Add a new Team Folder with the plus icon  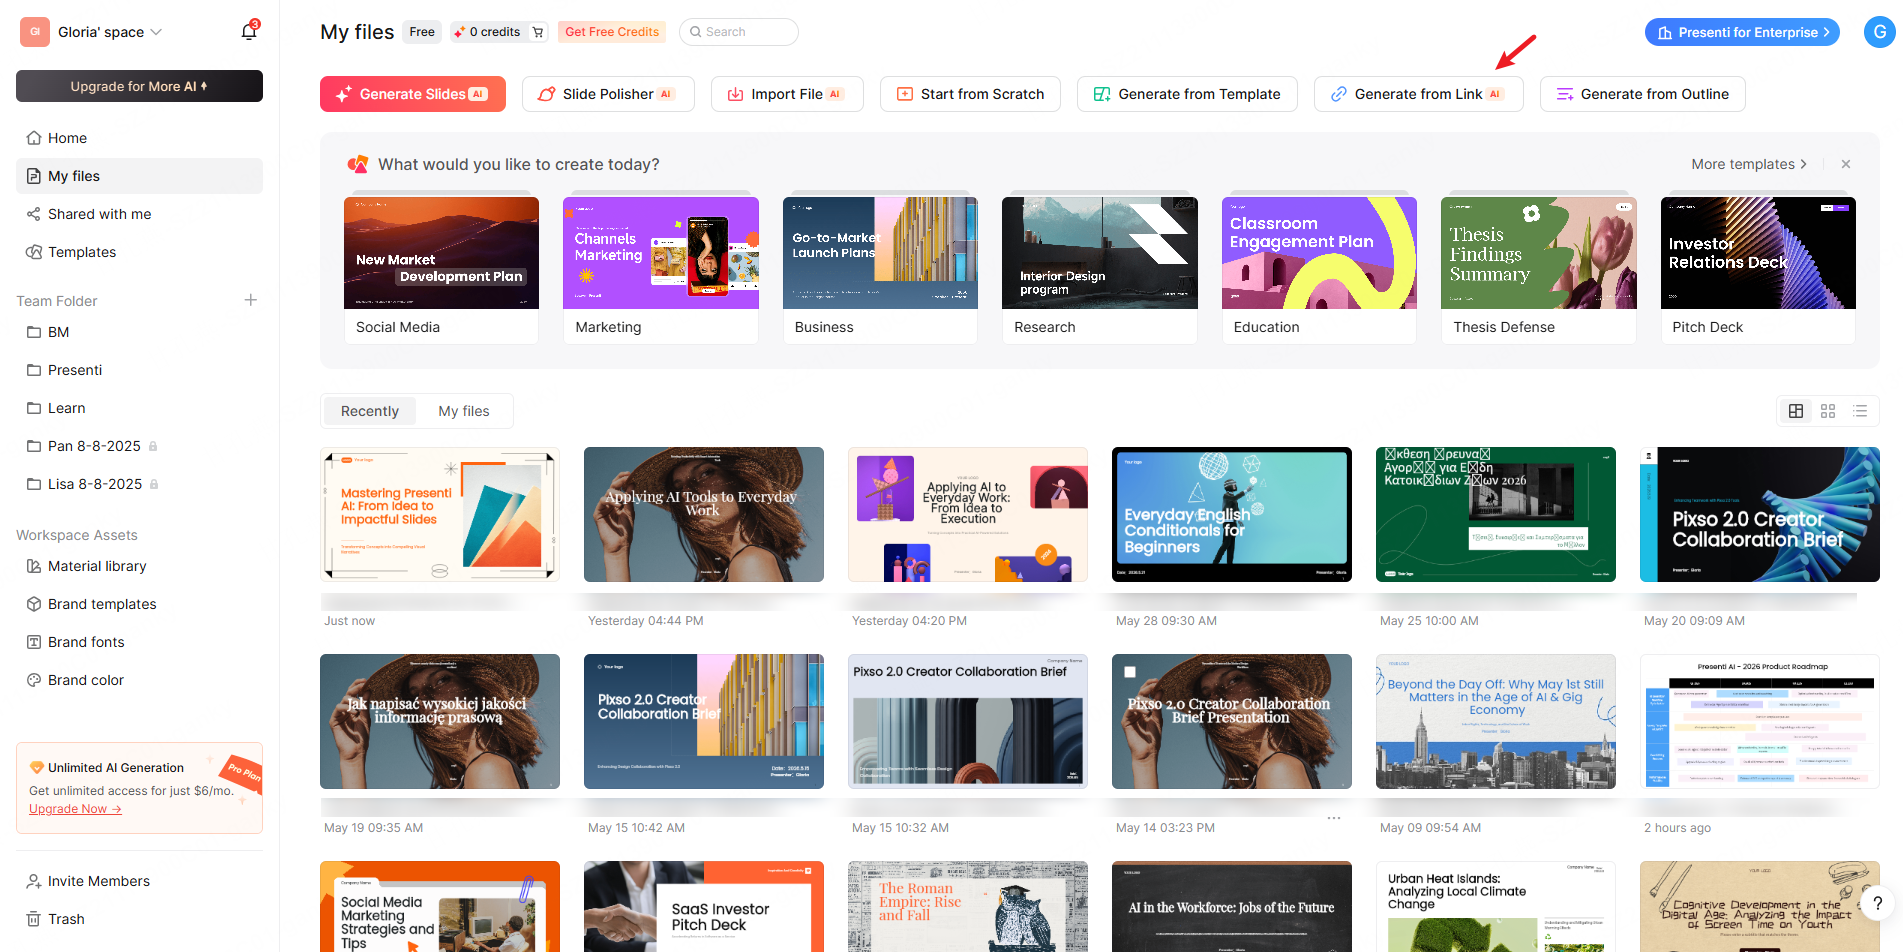point(251,300)
